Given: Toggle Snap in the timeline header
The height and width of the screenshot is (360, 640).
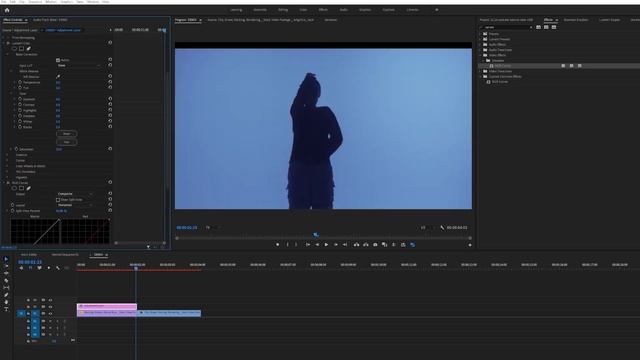Looking at the screenshot, I should click(30, 268).
